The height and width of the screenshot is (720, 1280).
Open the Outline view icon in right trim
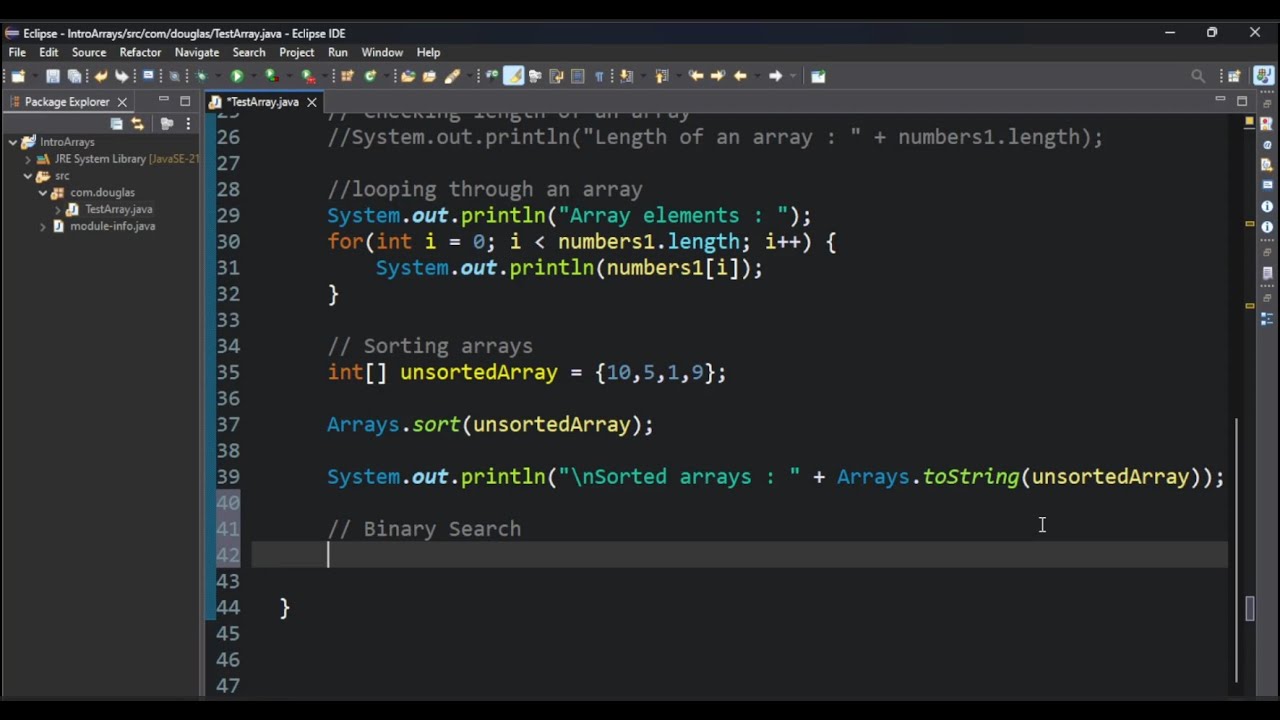point(1267,319)
